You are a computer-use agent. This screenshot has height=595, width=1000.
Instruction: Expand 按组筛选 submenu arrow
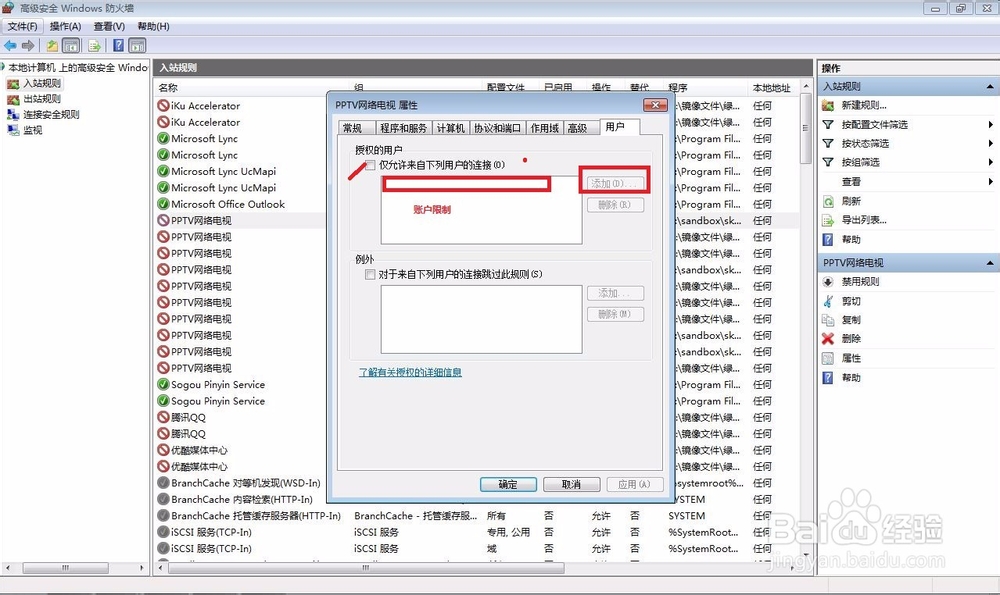click(x=990, y=162)
